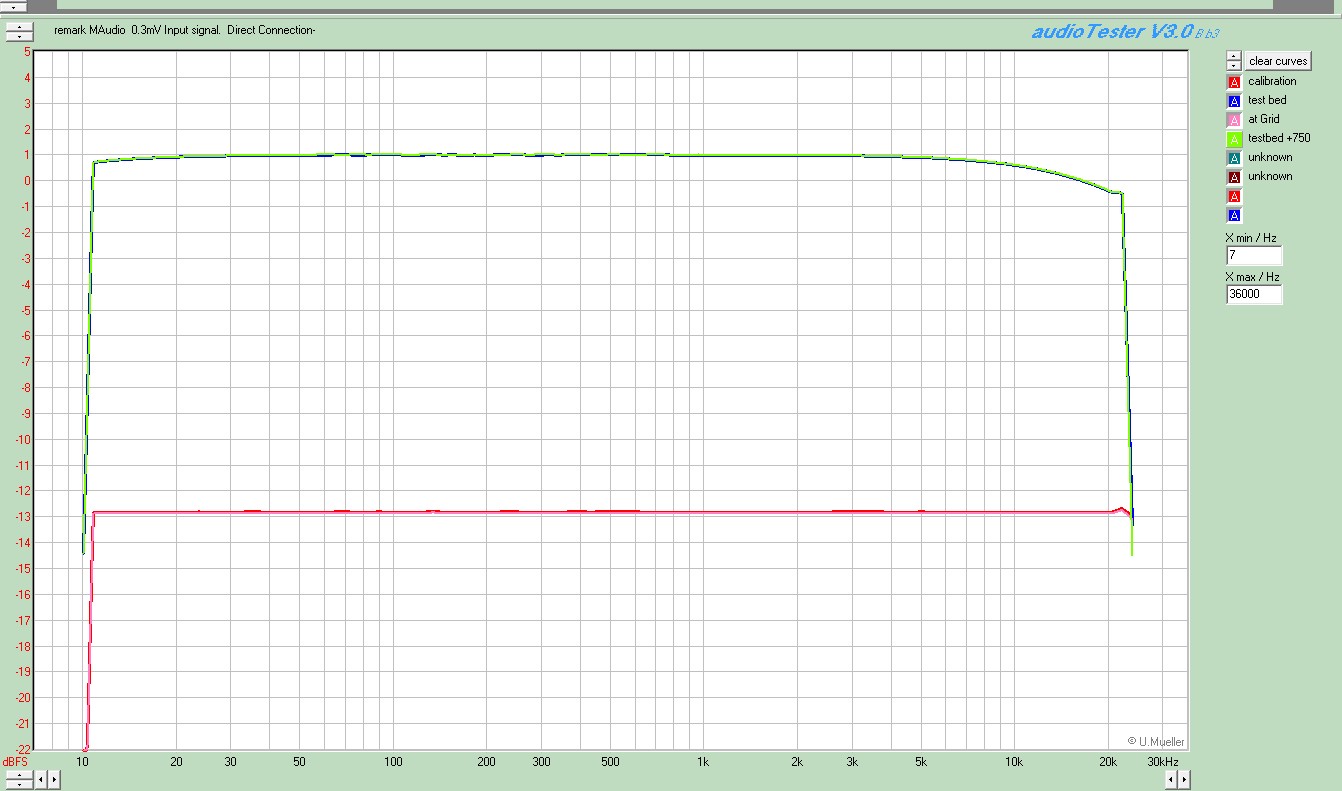Click up arrow of stepper beside clear curves
1342x791 pixels.
click(1234, 57)
